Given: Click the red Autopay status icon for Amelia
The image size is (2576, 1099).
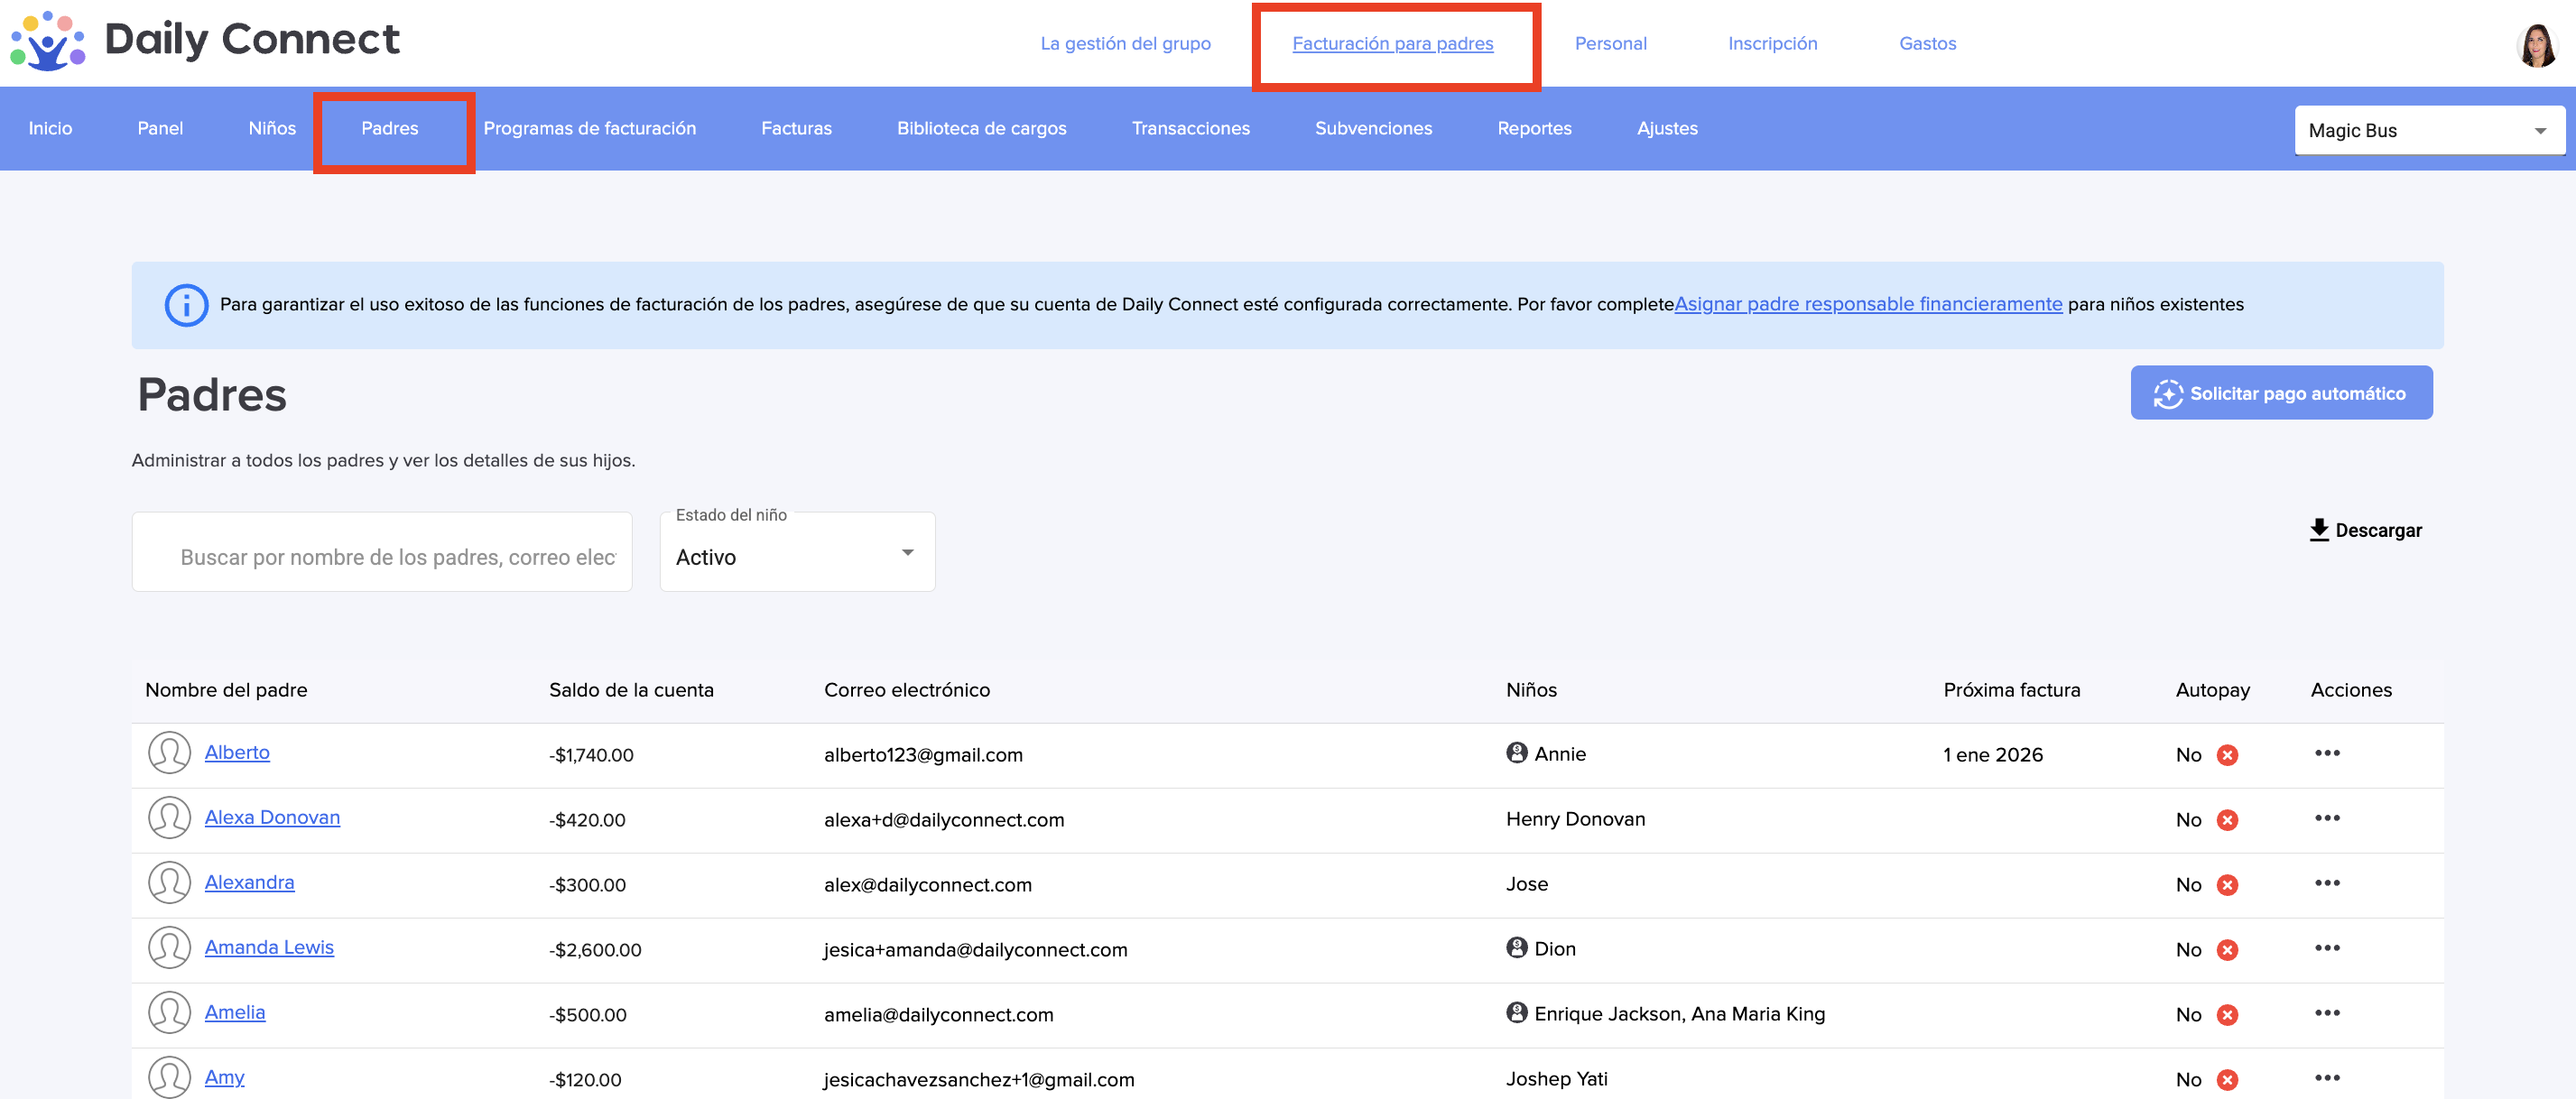Looking at the screenshot, I should (x=2227, y=1015).
